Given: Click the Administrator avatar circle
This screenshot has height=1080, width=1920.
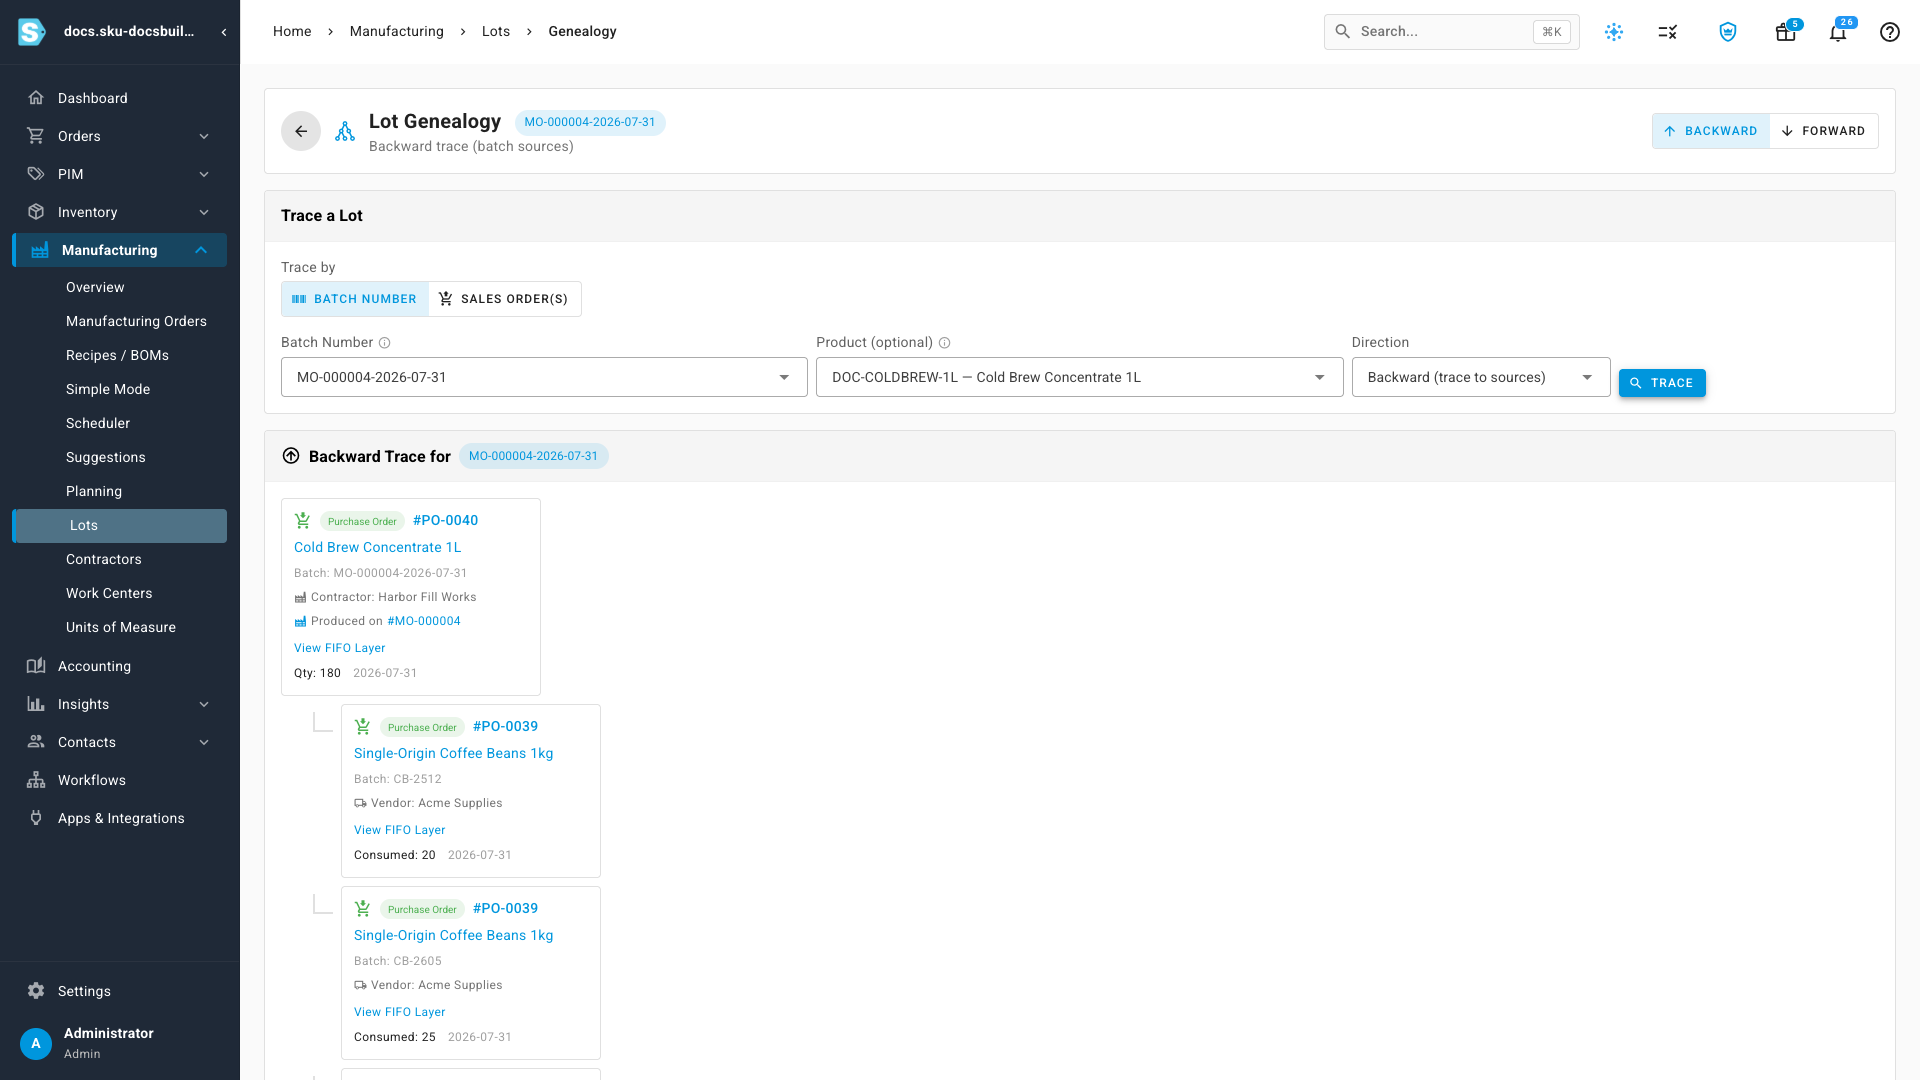Looking at the screenshot, I should (x=36, y=1043).
